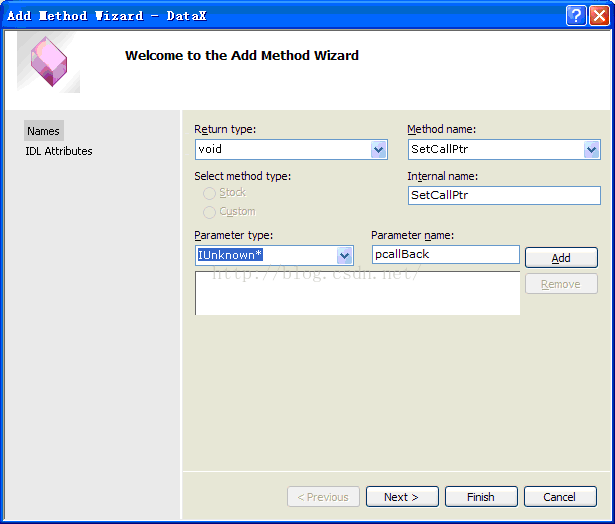
Task: Click the Parameter name pcallBack field
Action: click(446, 255)
